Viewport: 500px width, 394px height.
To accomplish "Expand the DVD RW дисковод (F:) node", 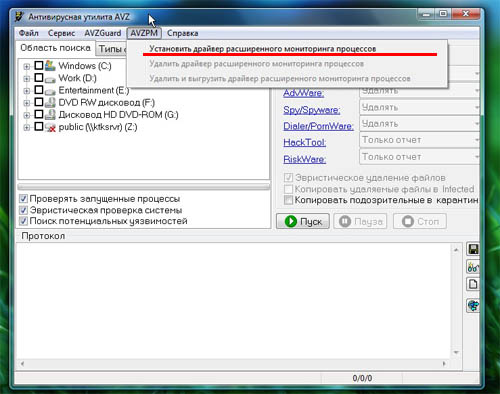I will (x=26, y=103).
